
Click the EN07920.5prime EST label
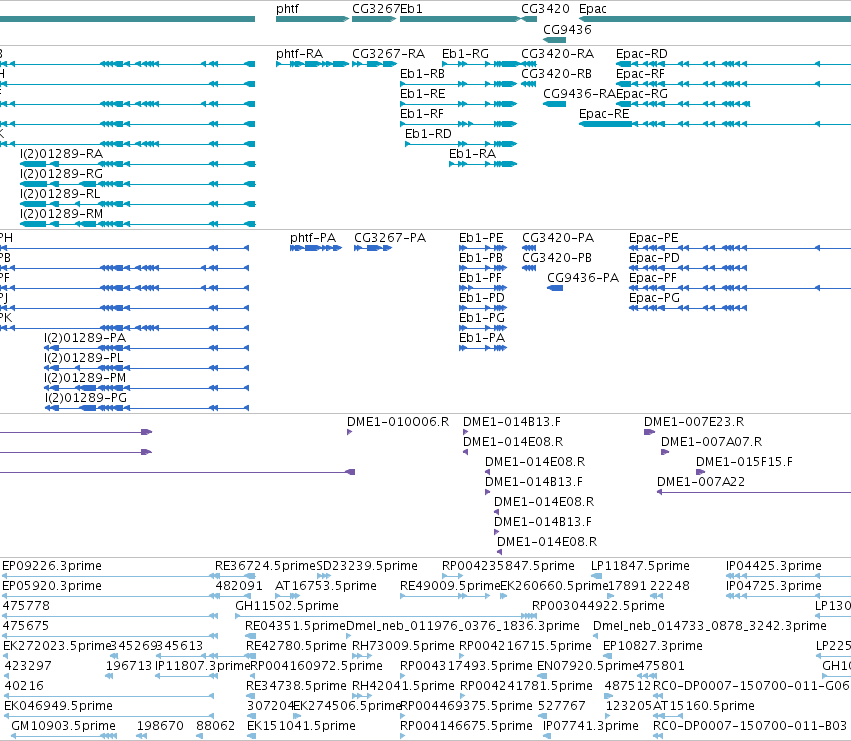click(x=587, y=666)
